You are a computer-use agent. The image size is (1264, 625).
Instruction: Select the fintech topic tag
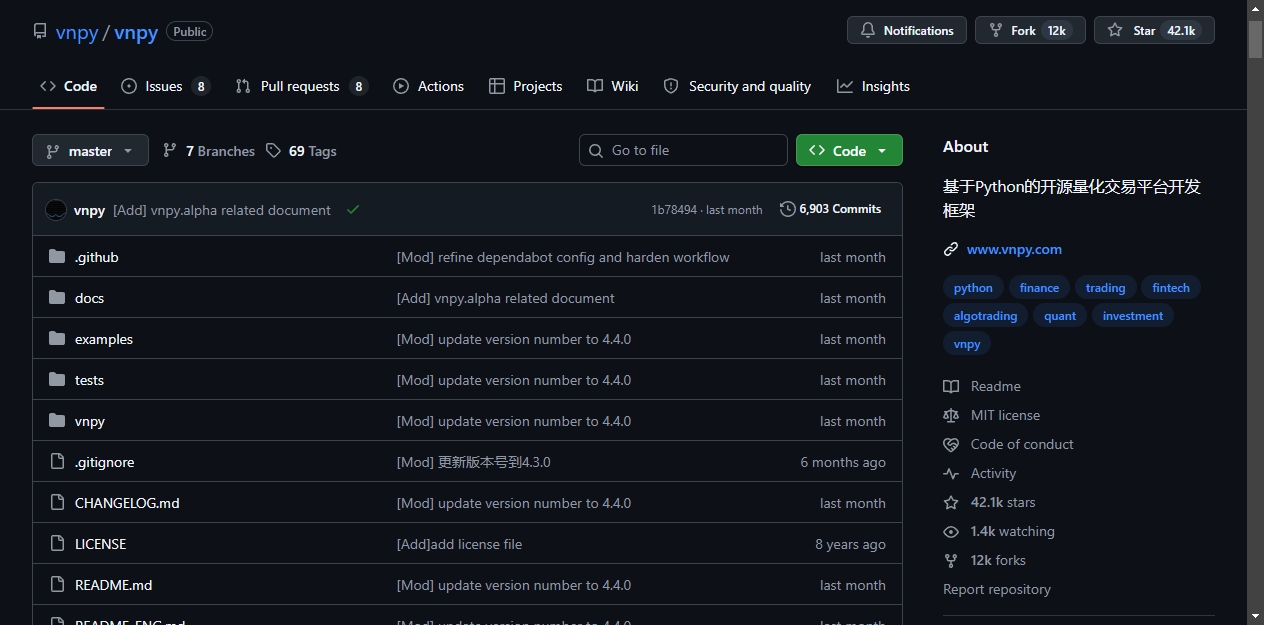tap(1171, 288)
